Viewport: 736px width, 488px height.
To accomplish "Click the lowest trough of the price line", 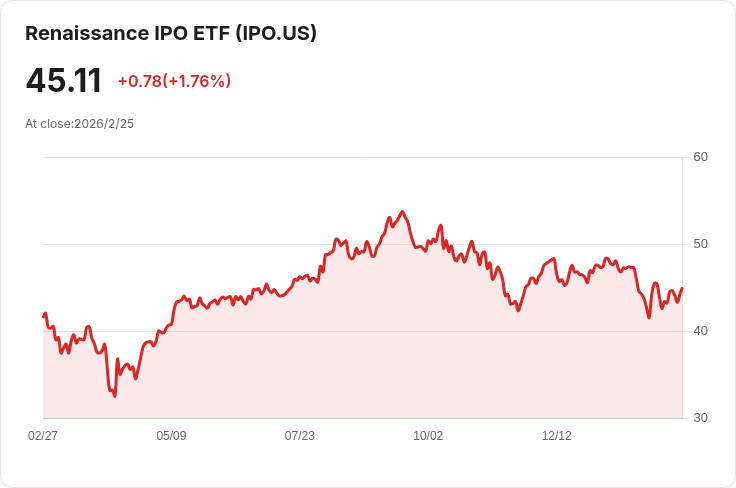I will [115, 396].
